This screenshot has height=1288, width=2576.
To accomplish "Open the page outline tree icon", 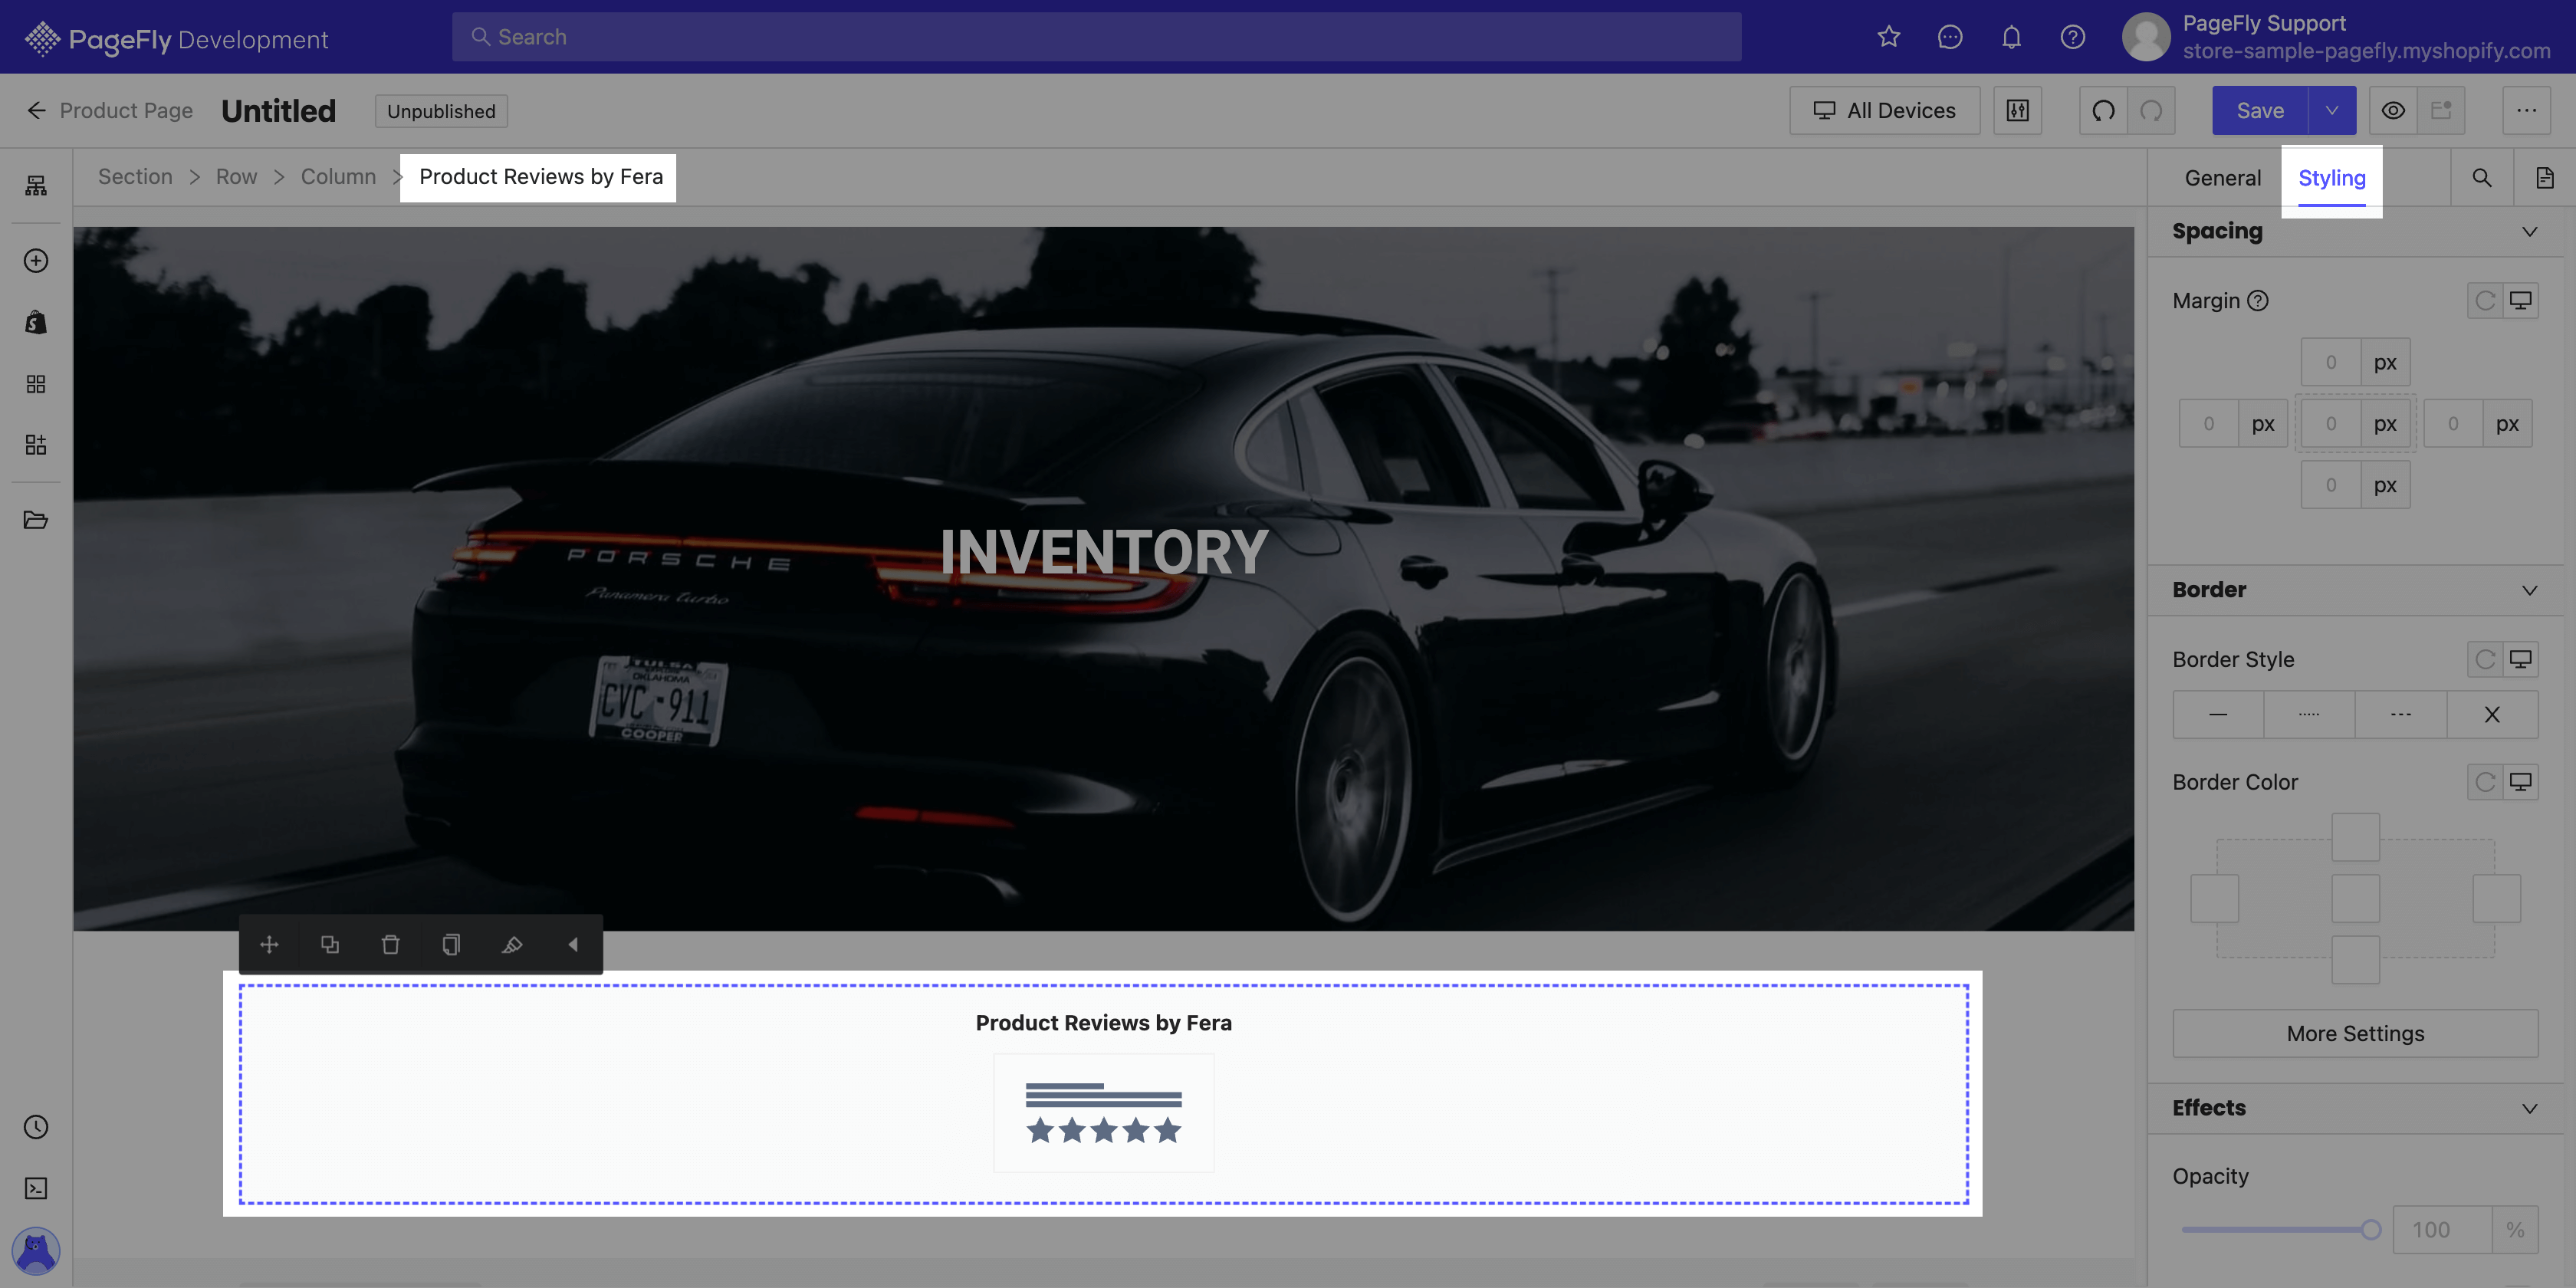I will (x=36, y=185).
